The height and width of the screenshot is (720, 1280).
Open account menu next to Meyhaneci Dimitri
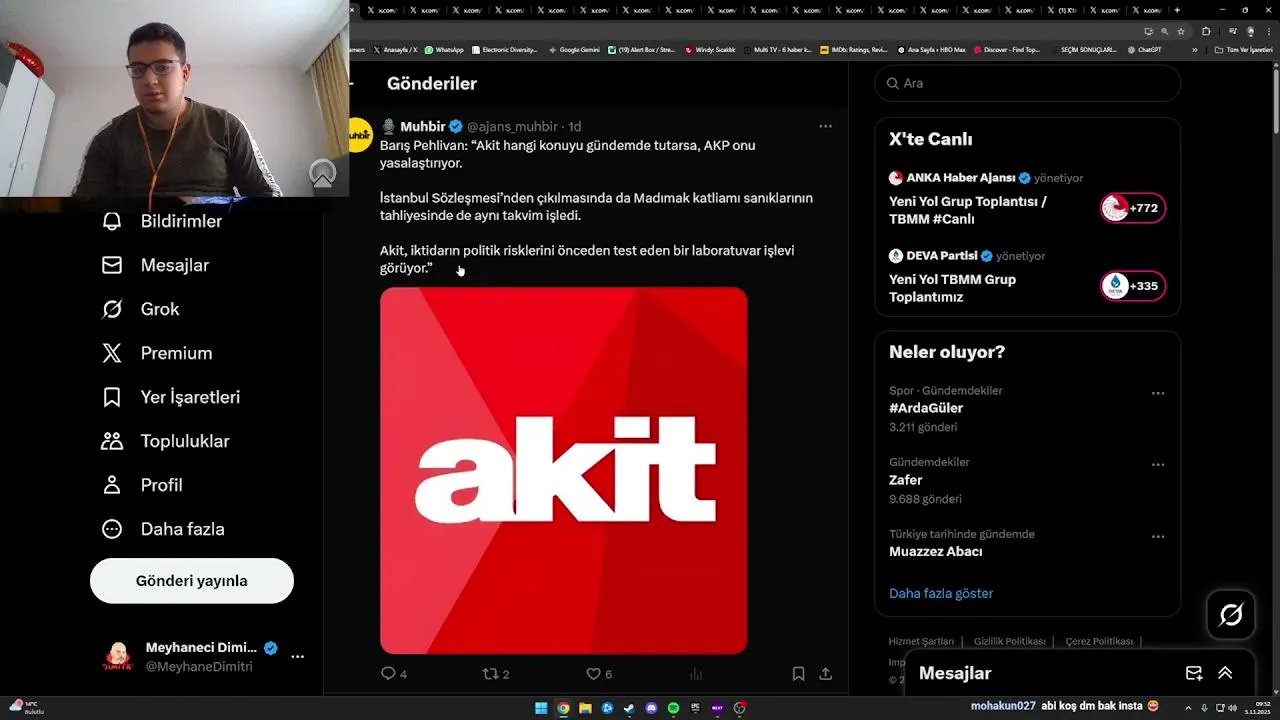(x=297, y=657)
